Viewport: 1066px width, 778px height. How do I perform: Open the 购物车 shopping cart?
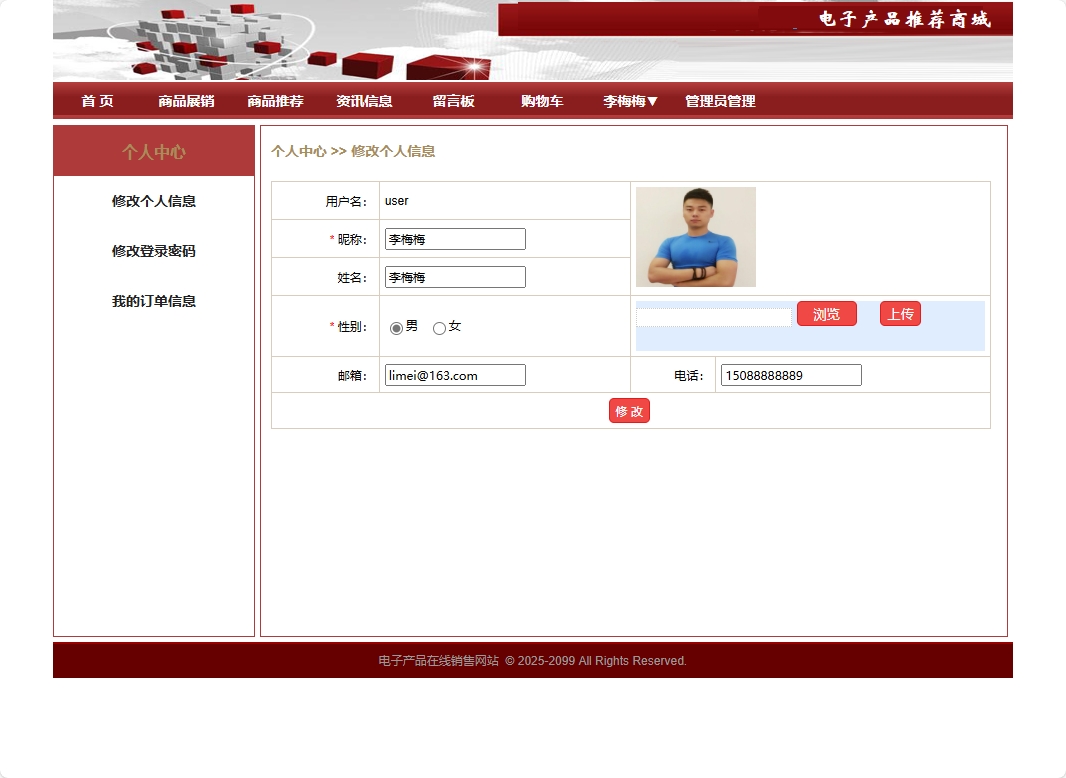pyautogui.click(x=541, y=100)
